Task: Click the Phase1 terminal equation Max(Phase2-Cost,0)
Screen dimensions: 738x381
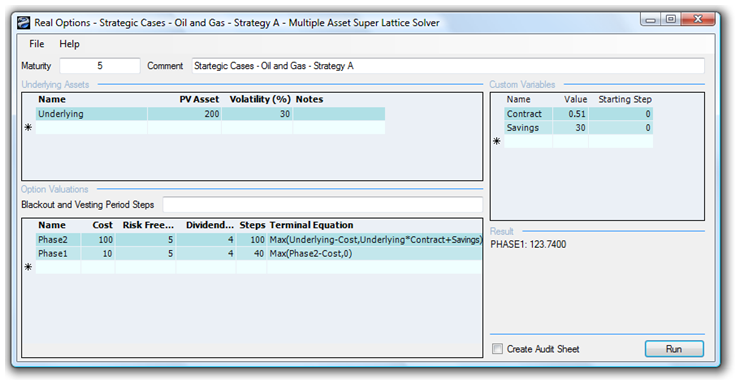Action: pyautogui.click(x=311, y=254)
